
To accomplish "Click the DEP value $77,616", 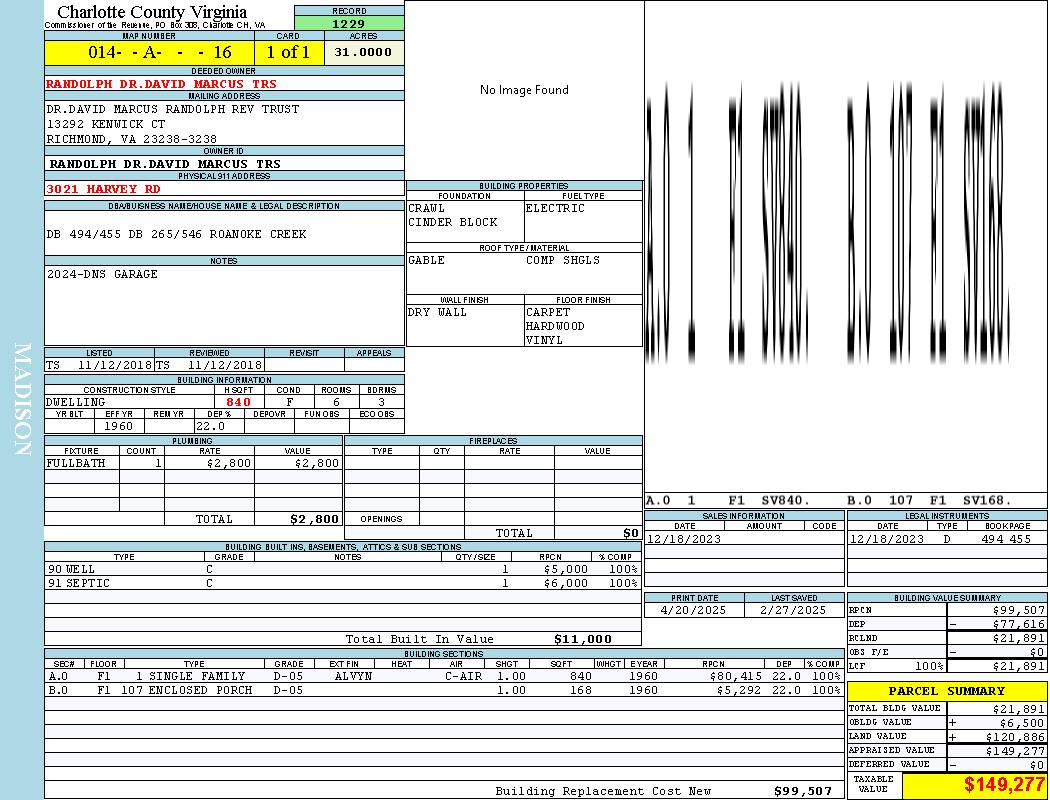I will pos(1019,624).
